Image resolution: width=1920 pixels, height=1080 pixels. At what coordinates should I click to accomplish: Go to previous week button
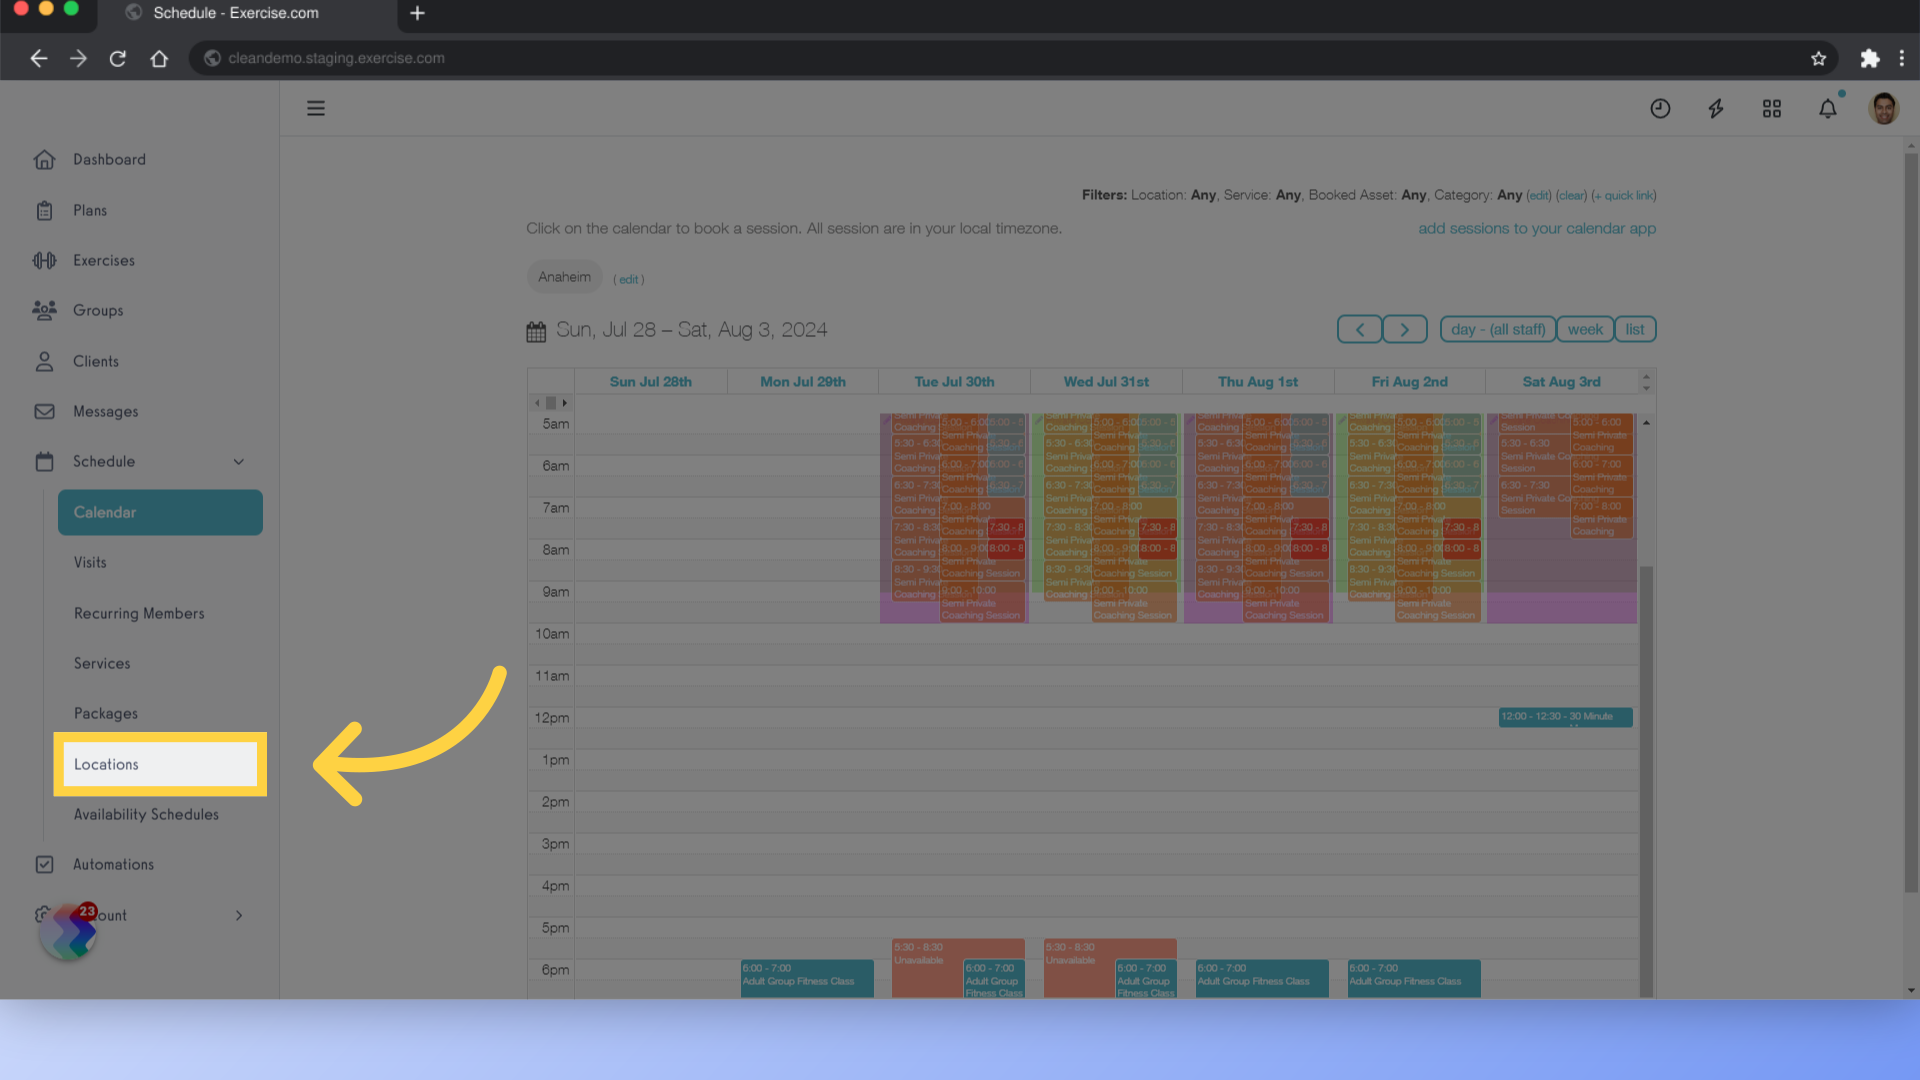[x=1359, y=330]
